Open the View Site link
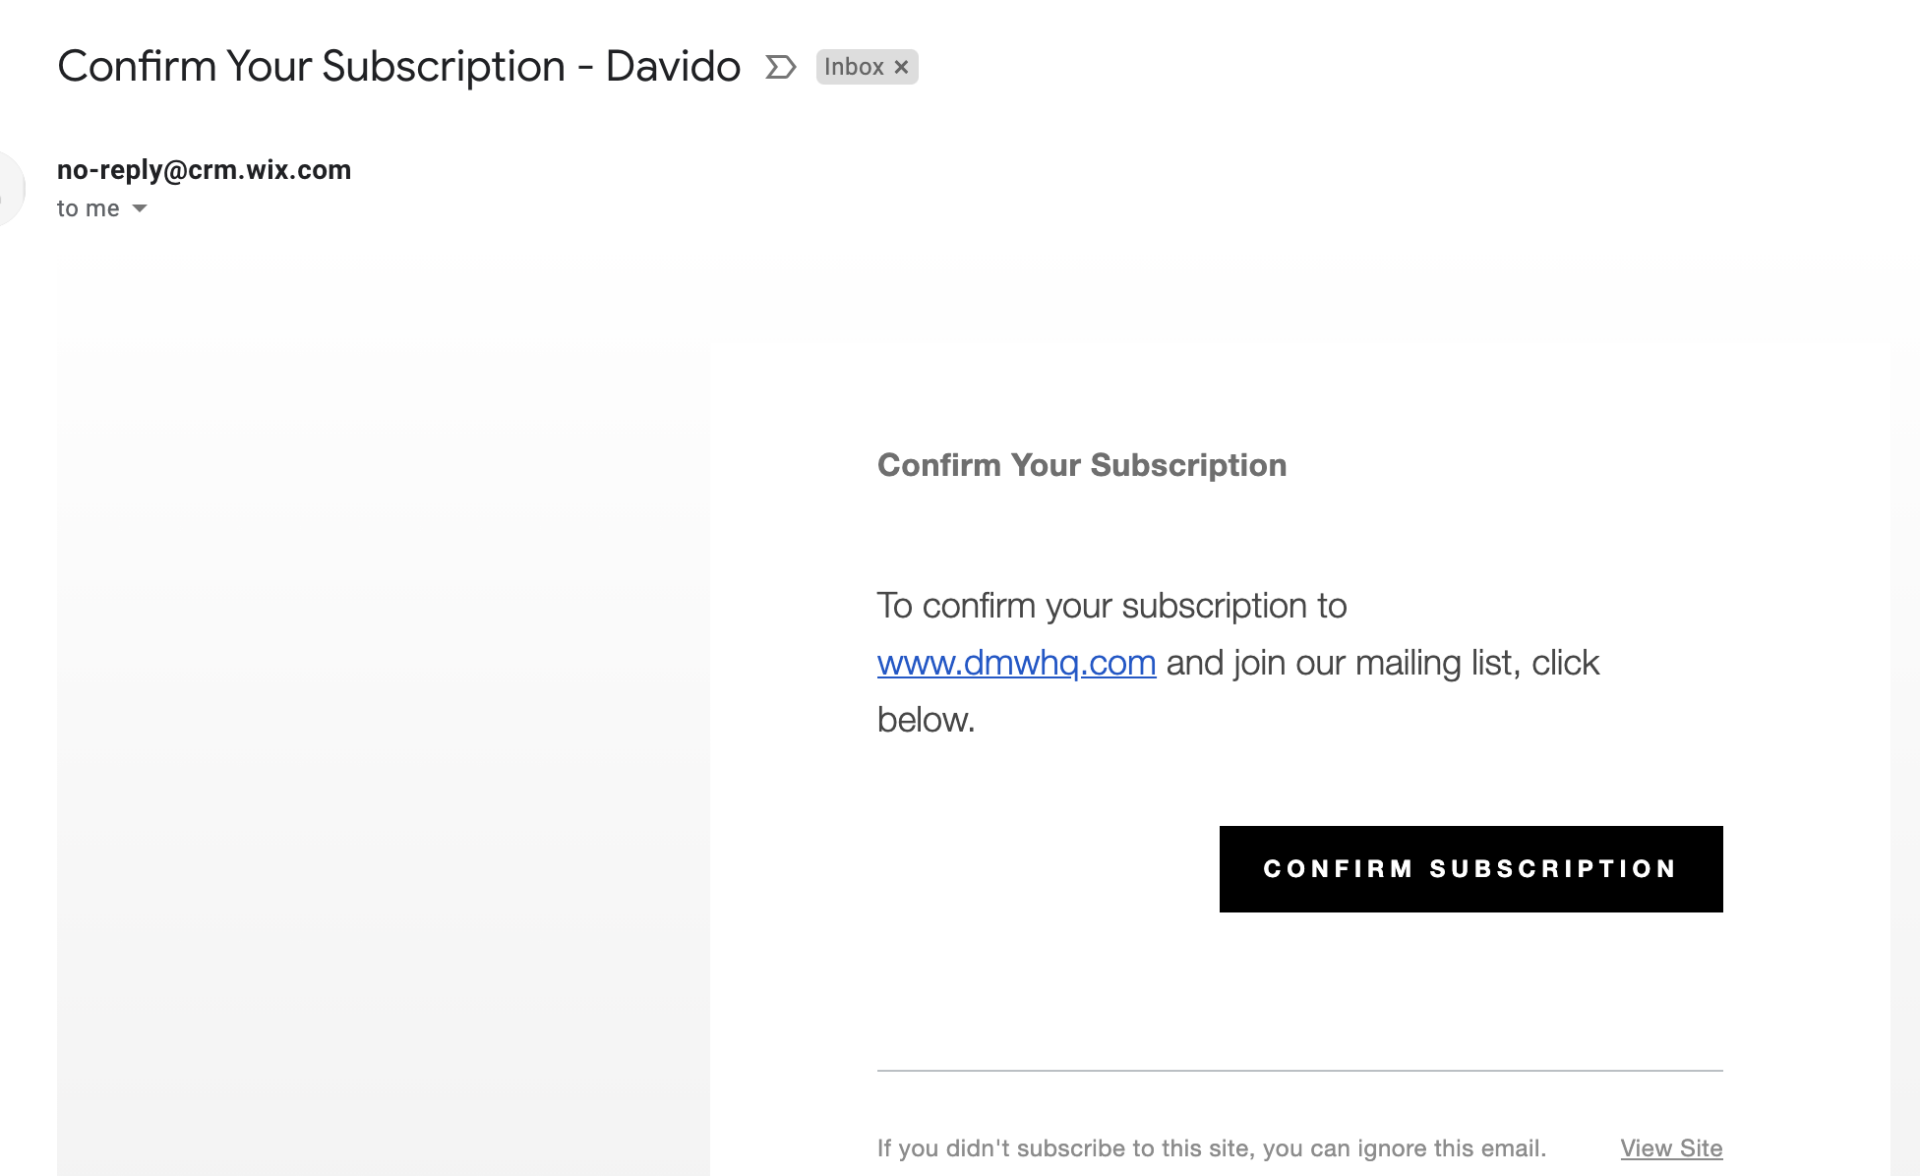Screen dimensions: 1920x1176 tap(1670, 1148)
